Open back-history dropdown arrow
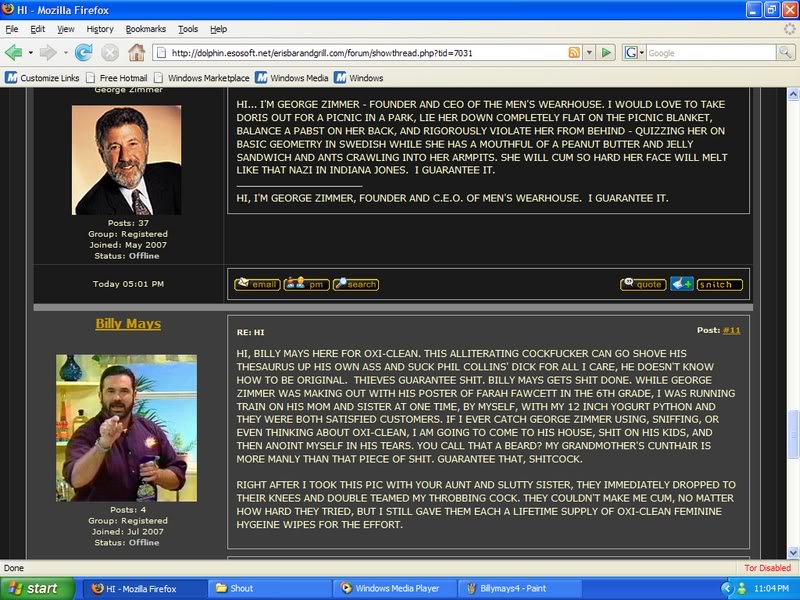 [x=31, y=53]
